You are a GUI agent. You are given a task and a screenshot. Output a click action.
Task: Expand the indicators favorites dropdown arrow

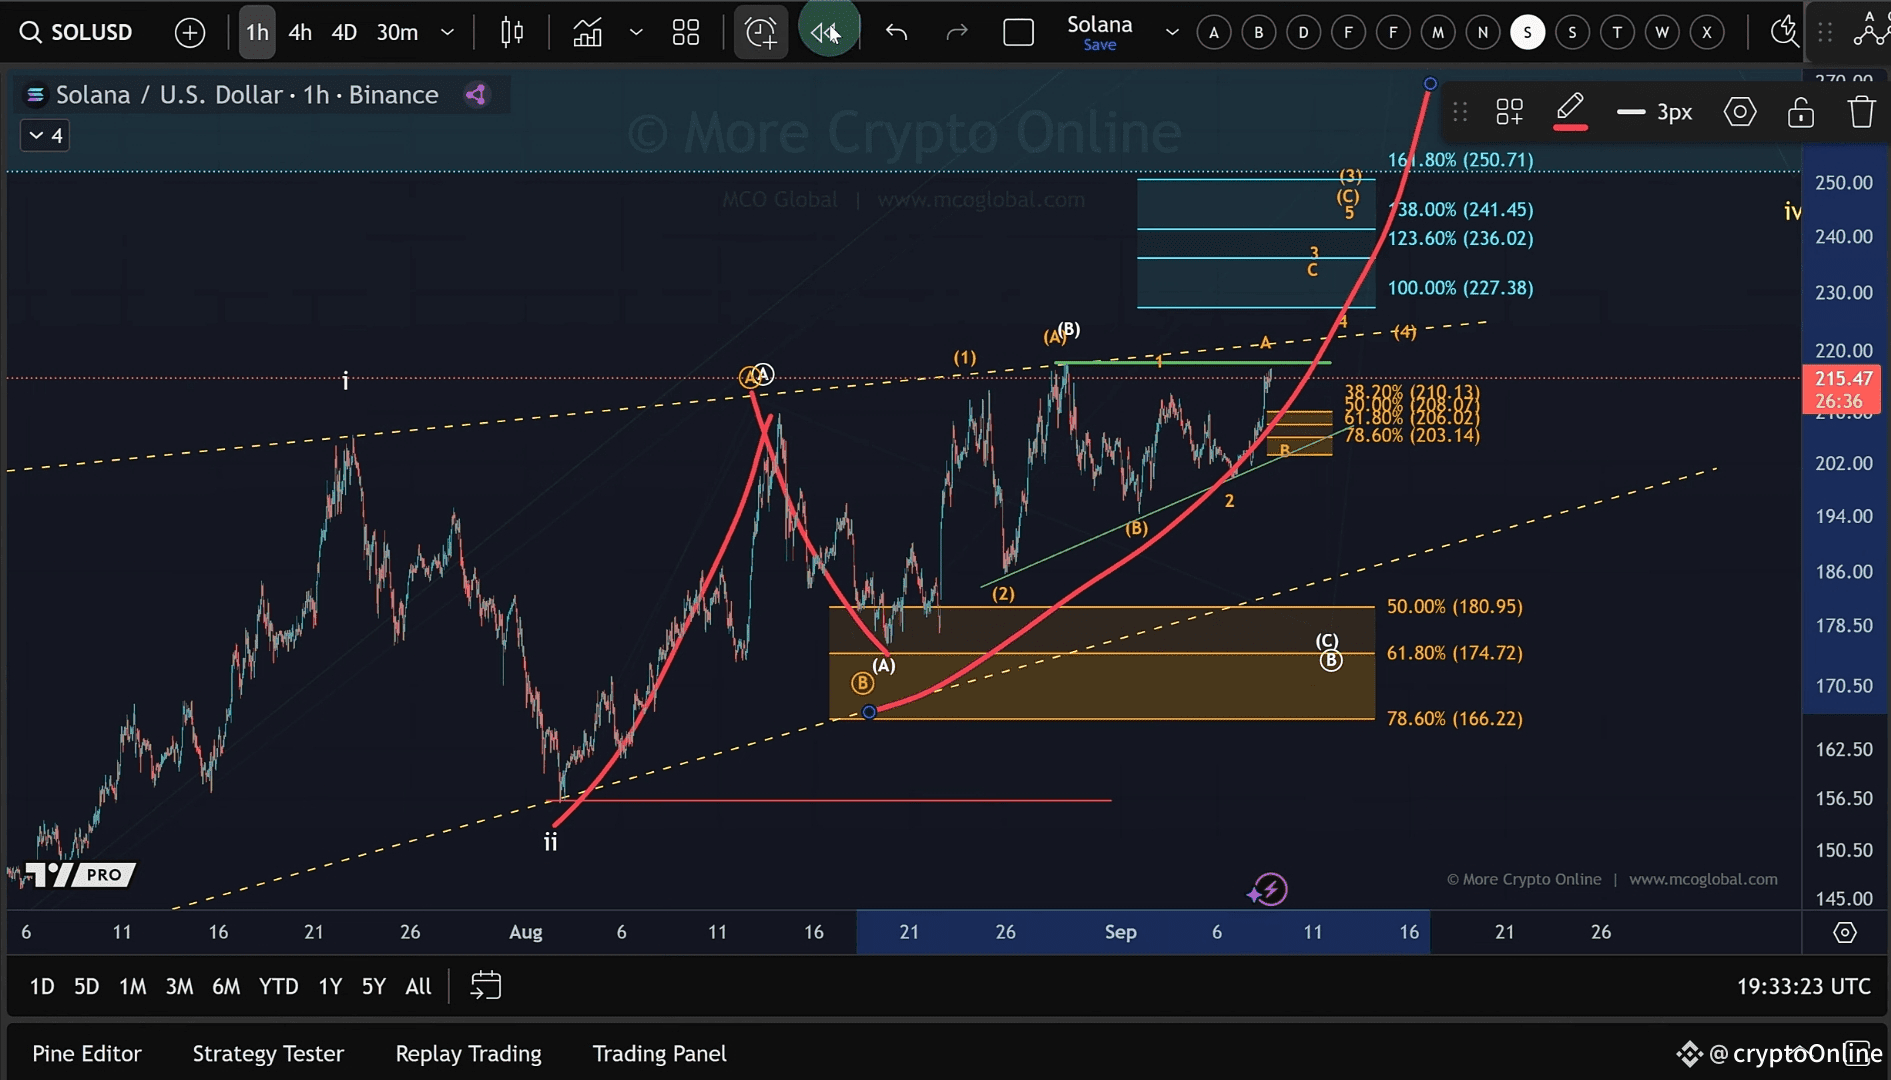point(636,32)
